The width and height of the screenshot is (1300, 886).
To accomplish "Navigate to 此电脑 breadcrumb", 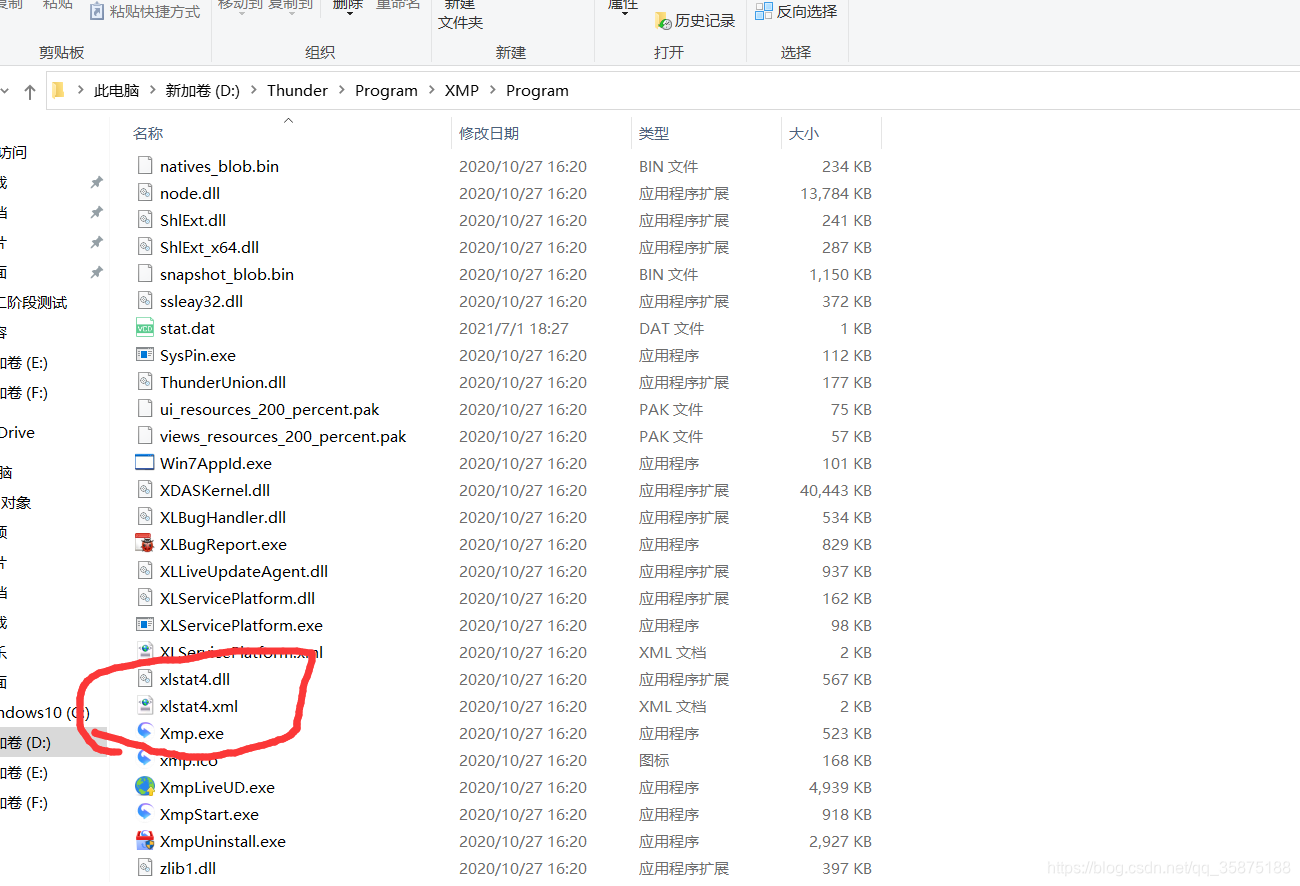I will coord(117,90).
